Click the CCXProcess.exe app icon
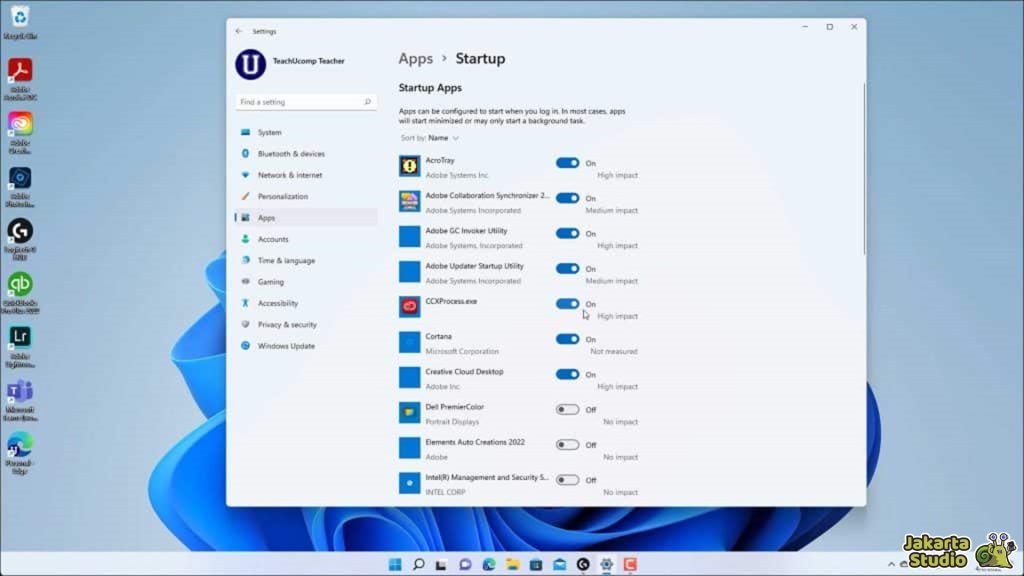Screen dimensions: 1024x576 [409, 307]
